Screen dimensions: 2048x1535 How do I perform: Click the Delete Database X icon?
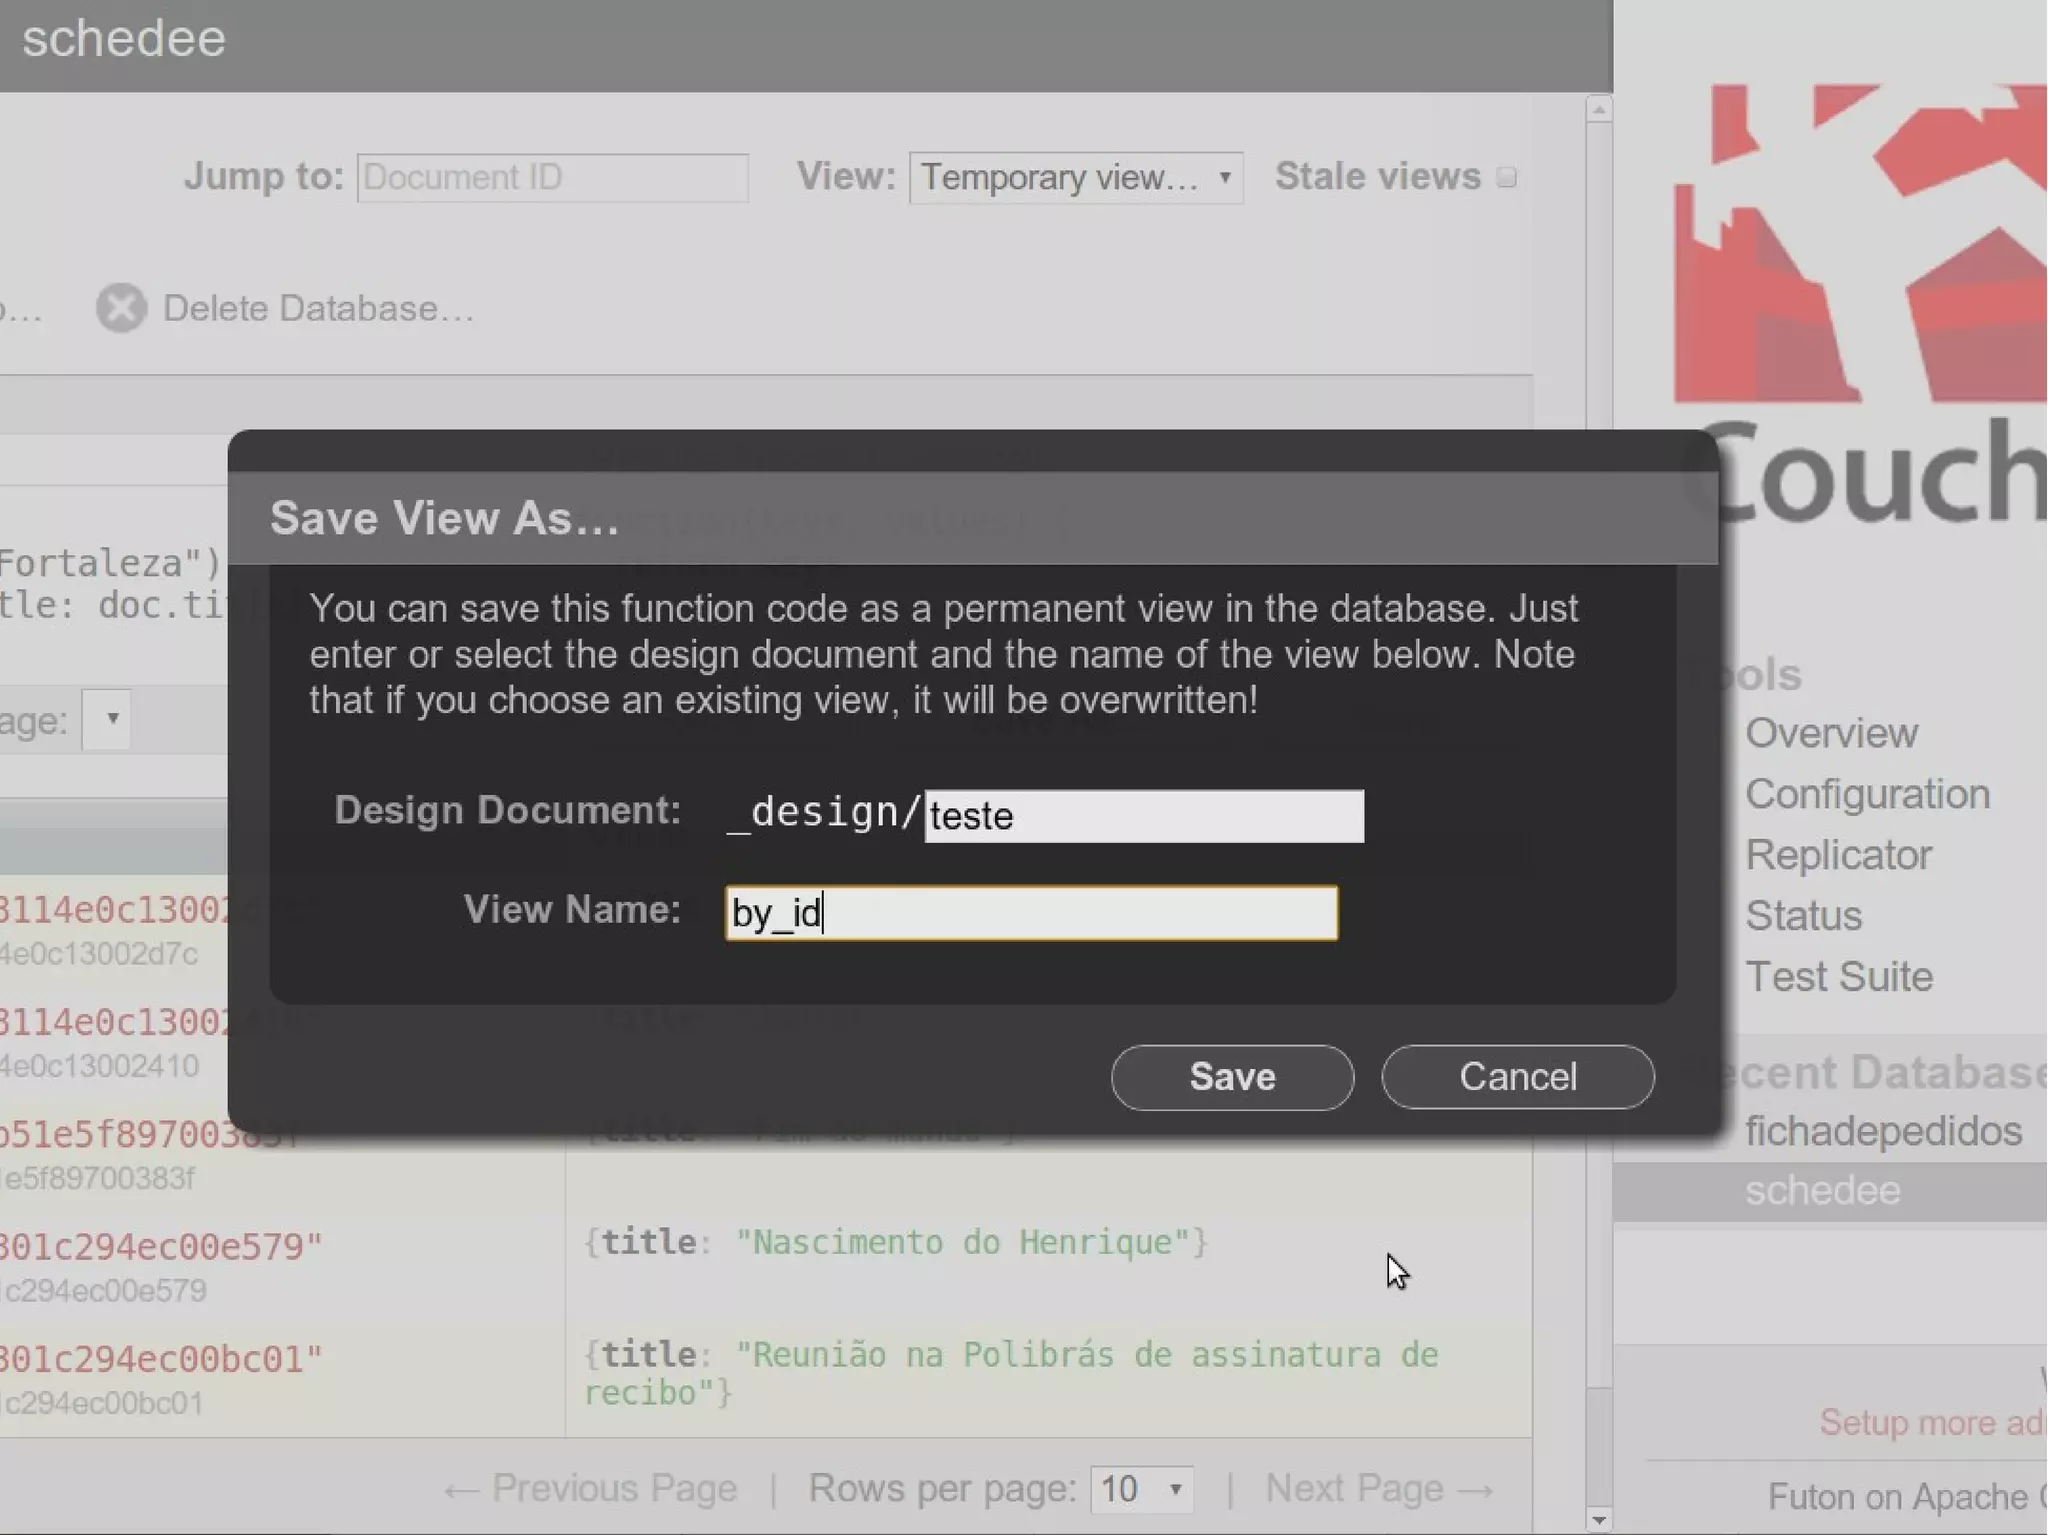pyautogui.click(x=121, y=308)
